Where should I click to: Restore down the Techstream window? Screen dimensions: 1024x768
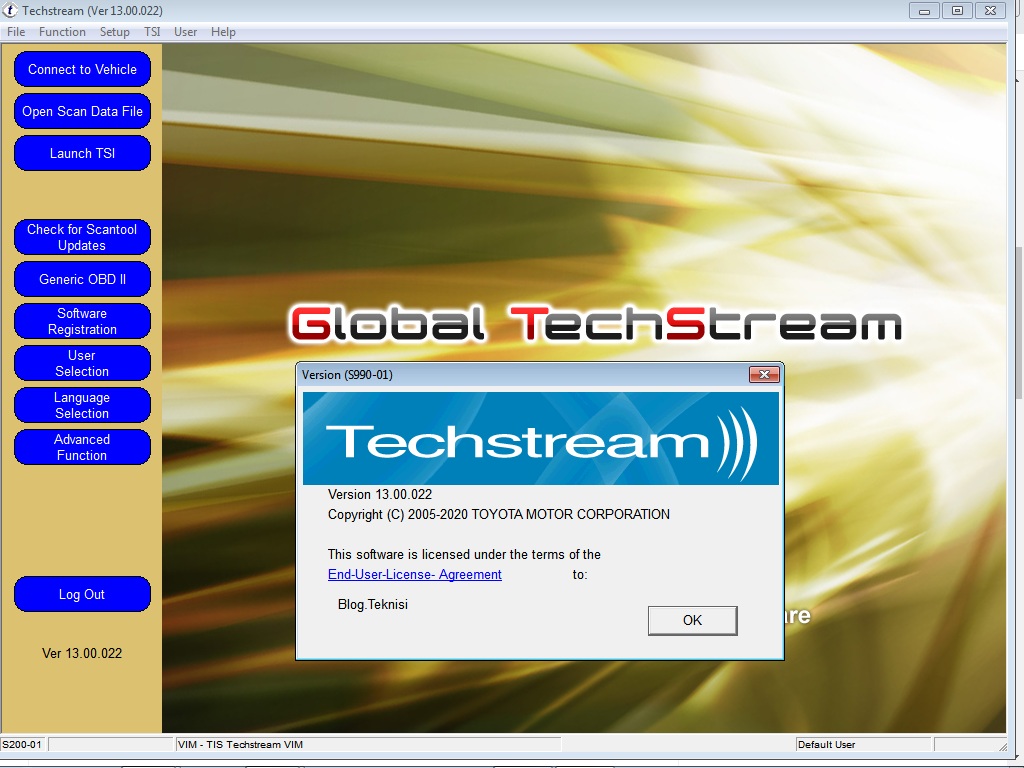[957, 10]
